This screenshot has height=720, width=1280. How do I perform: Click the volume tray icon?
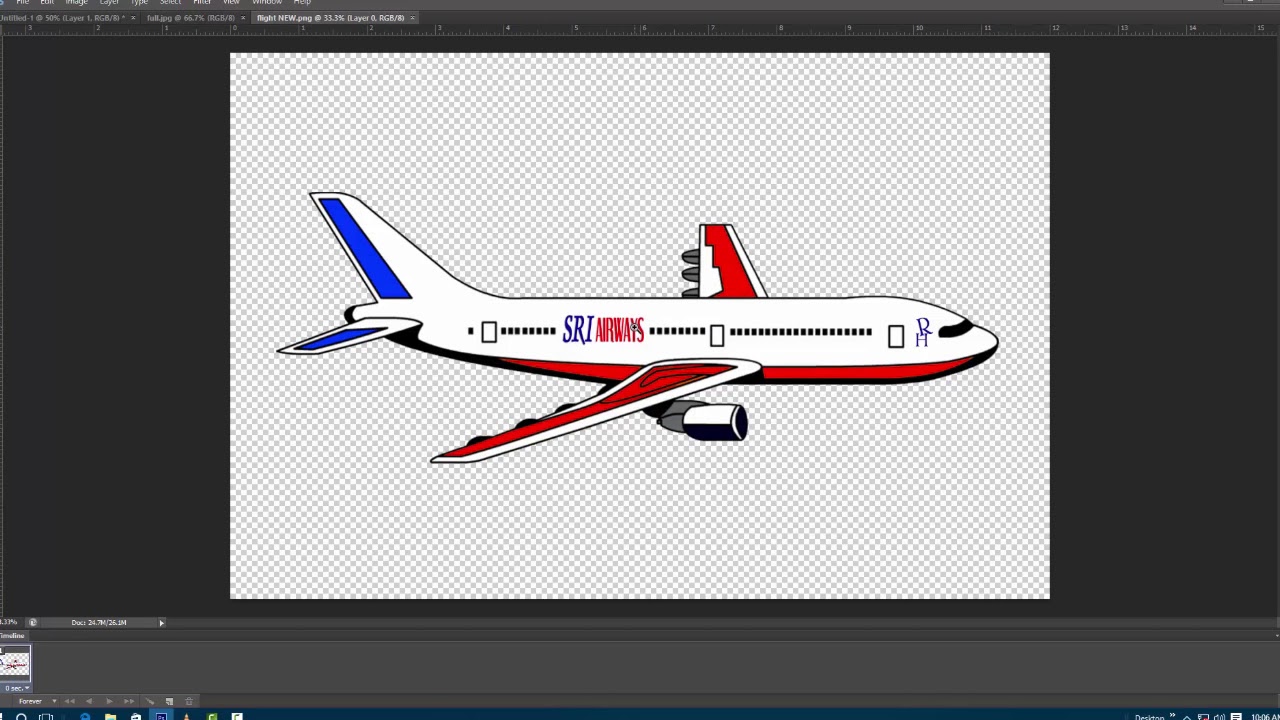coord(1219,717)
